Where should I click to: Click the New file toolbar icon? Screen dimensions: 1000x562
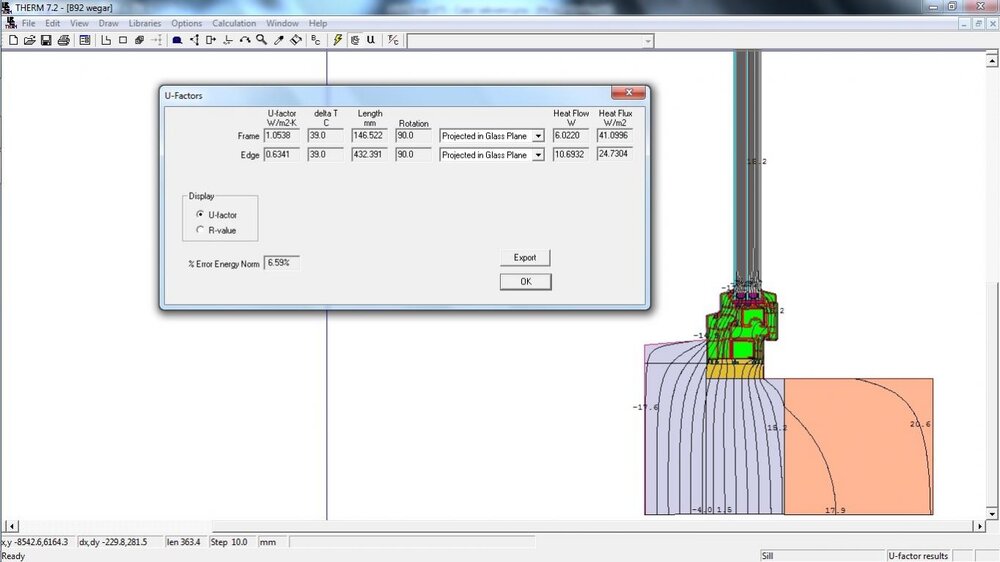click(x=14, y=40)
